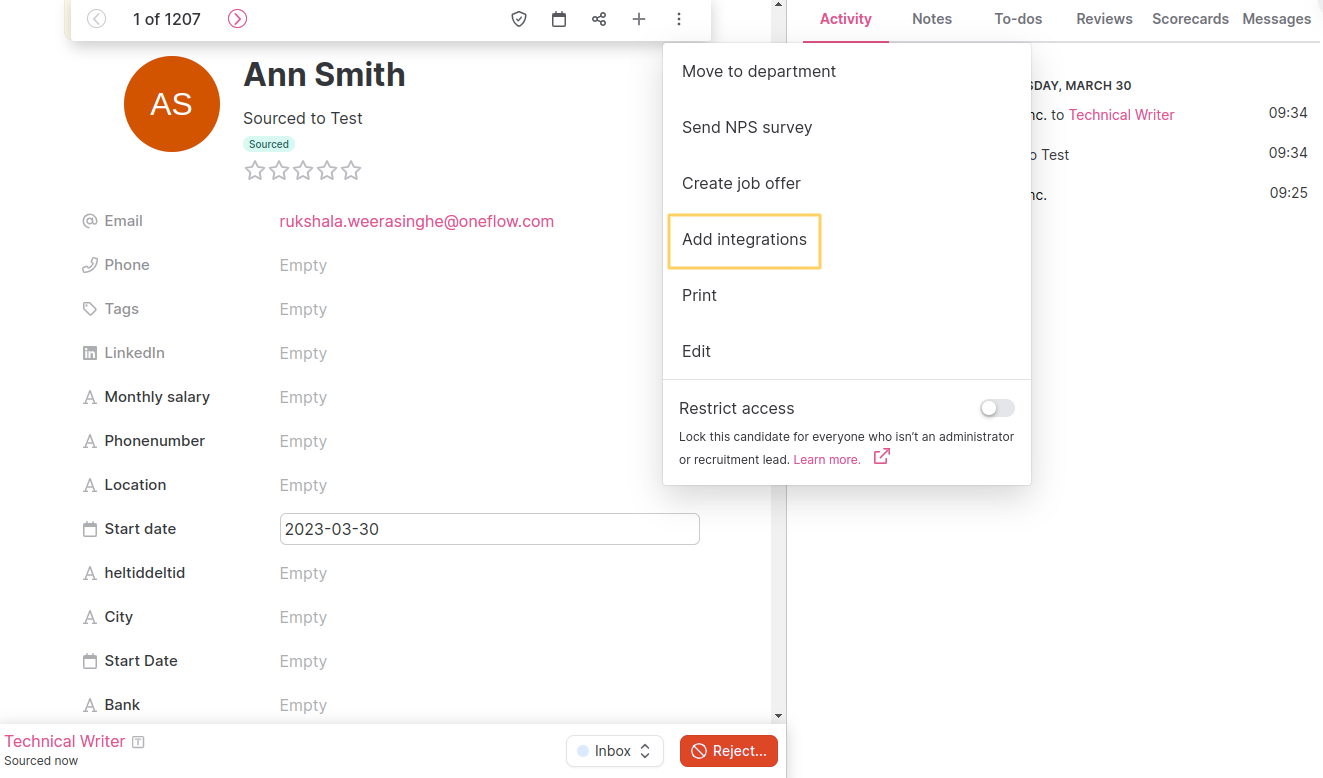The image size is (1323, 778).
Task: Open Technical Writer link in activity feed
Action: pyautogui.click(x=1121, y=115)
